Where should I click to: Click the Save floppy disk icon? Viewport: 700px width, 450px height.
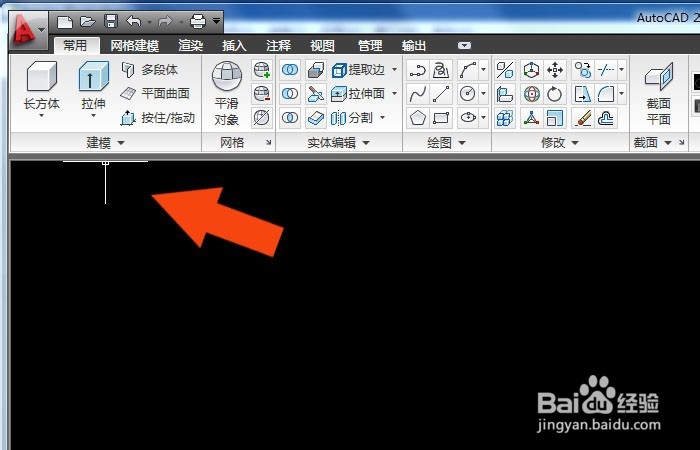coord(111,21)
